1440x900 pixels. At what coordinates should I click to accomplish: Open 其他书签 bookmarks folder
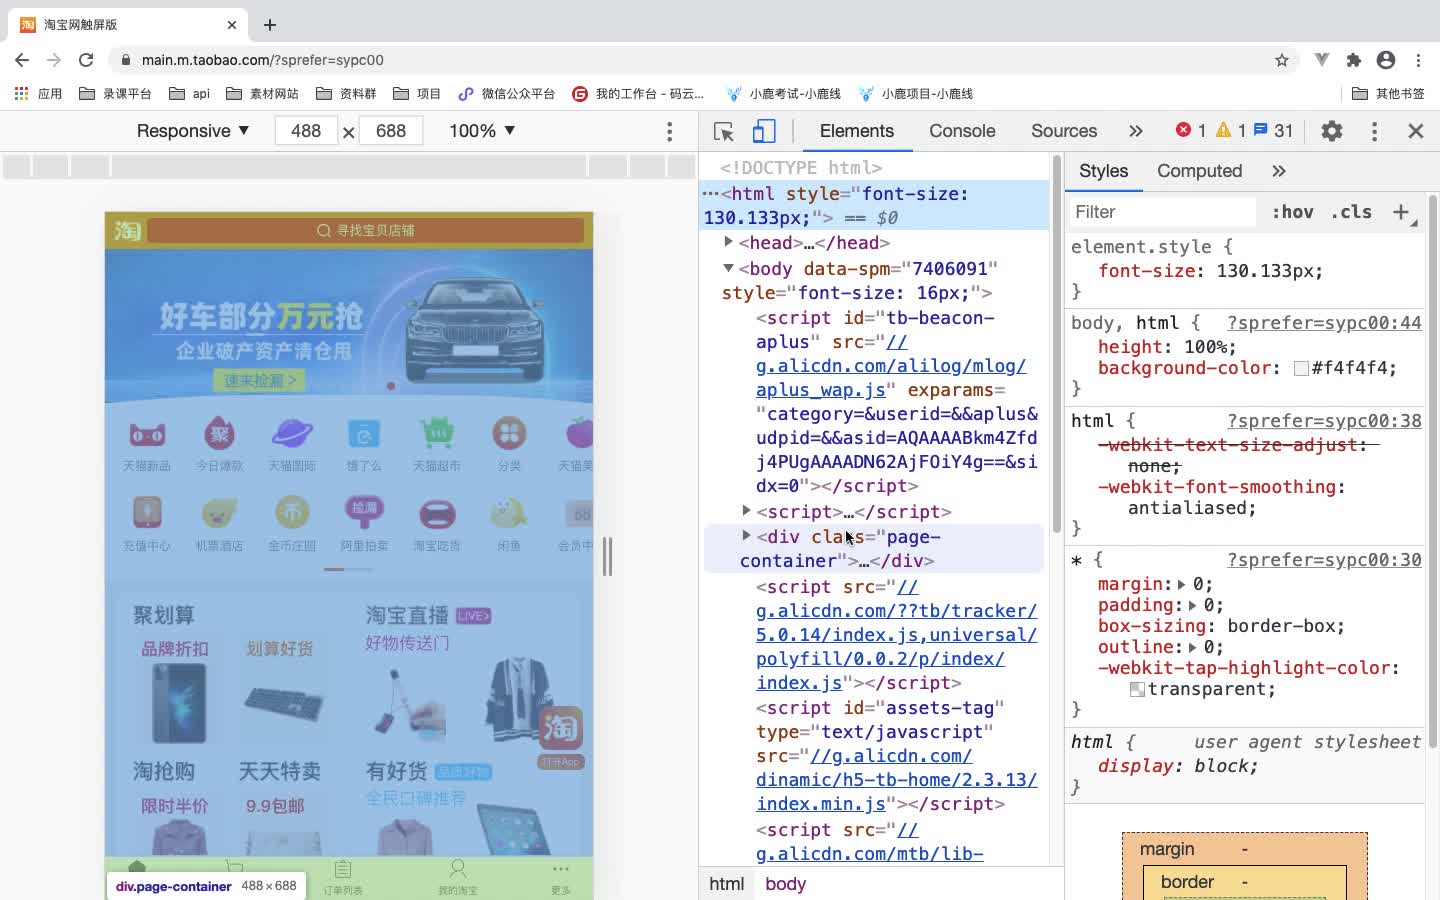1388,94
